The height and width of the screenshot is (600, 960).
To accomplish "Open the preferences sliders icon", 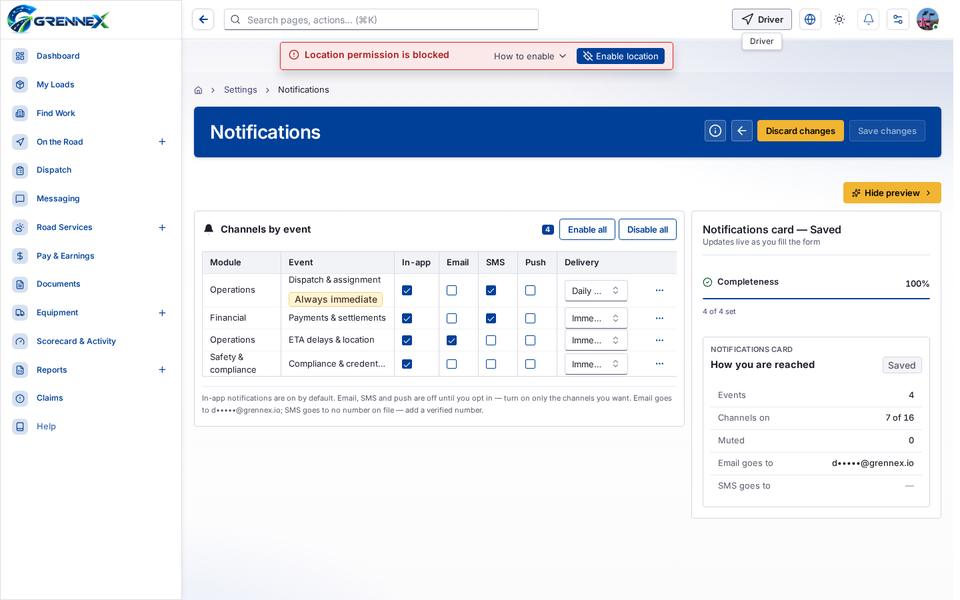I will pos(898,20).
